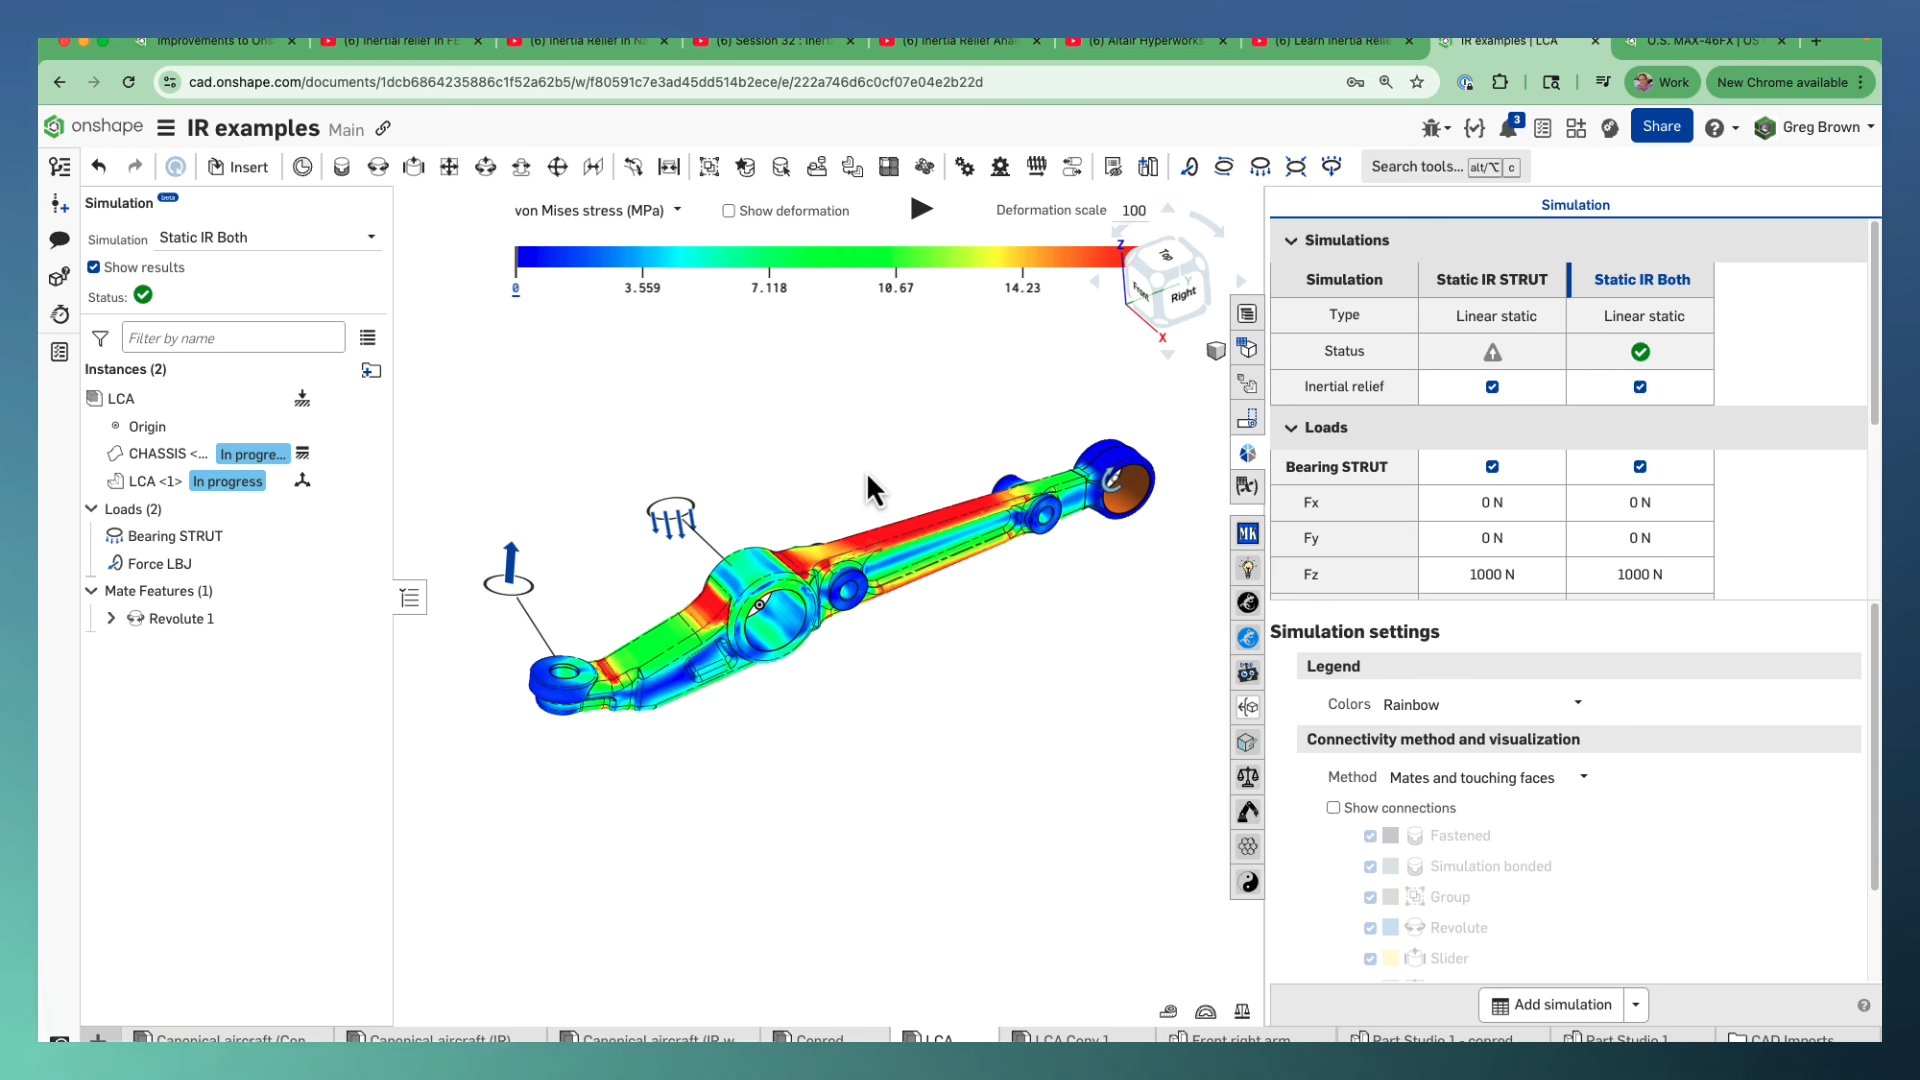Open the von Mises stress dropdown
1920x1080 pixels.
pos(679,210)
